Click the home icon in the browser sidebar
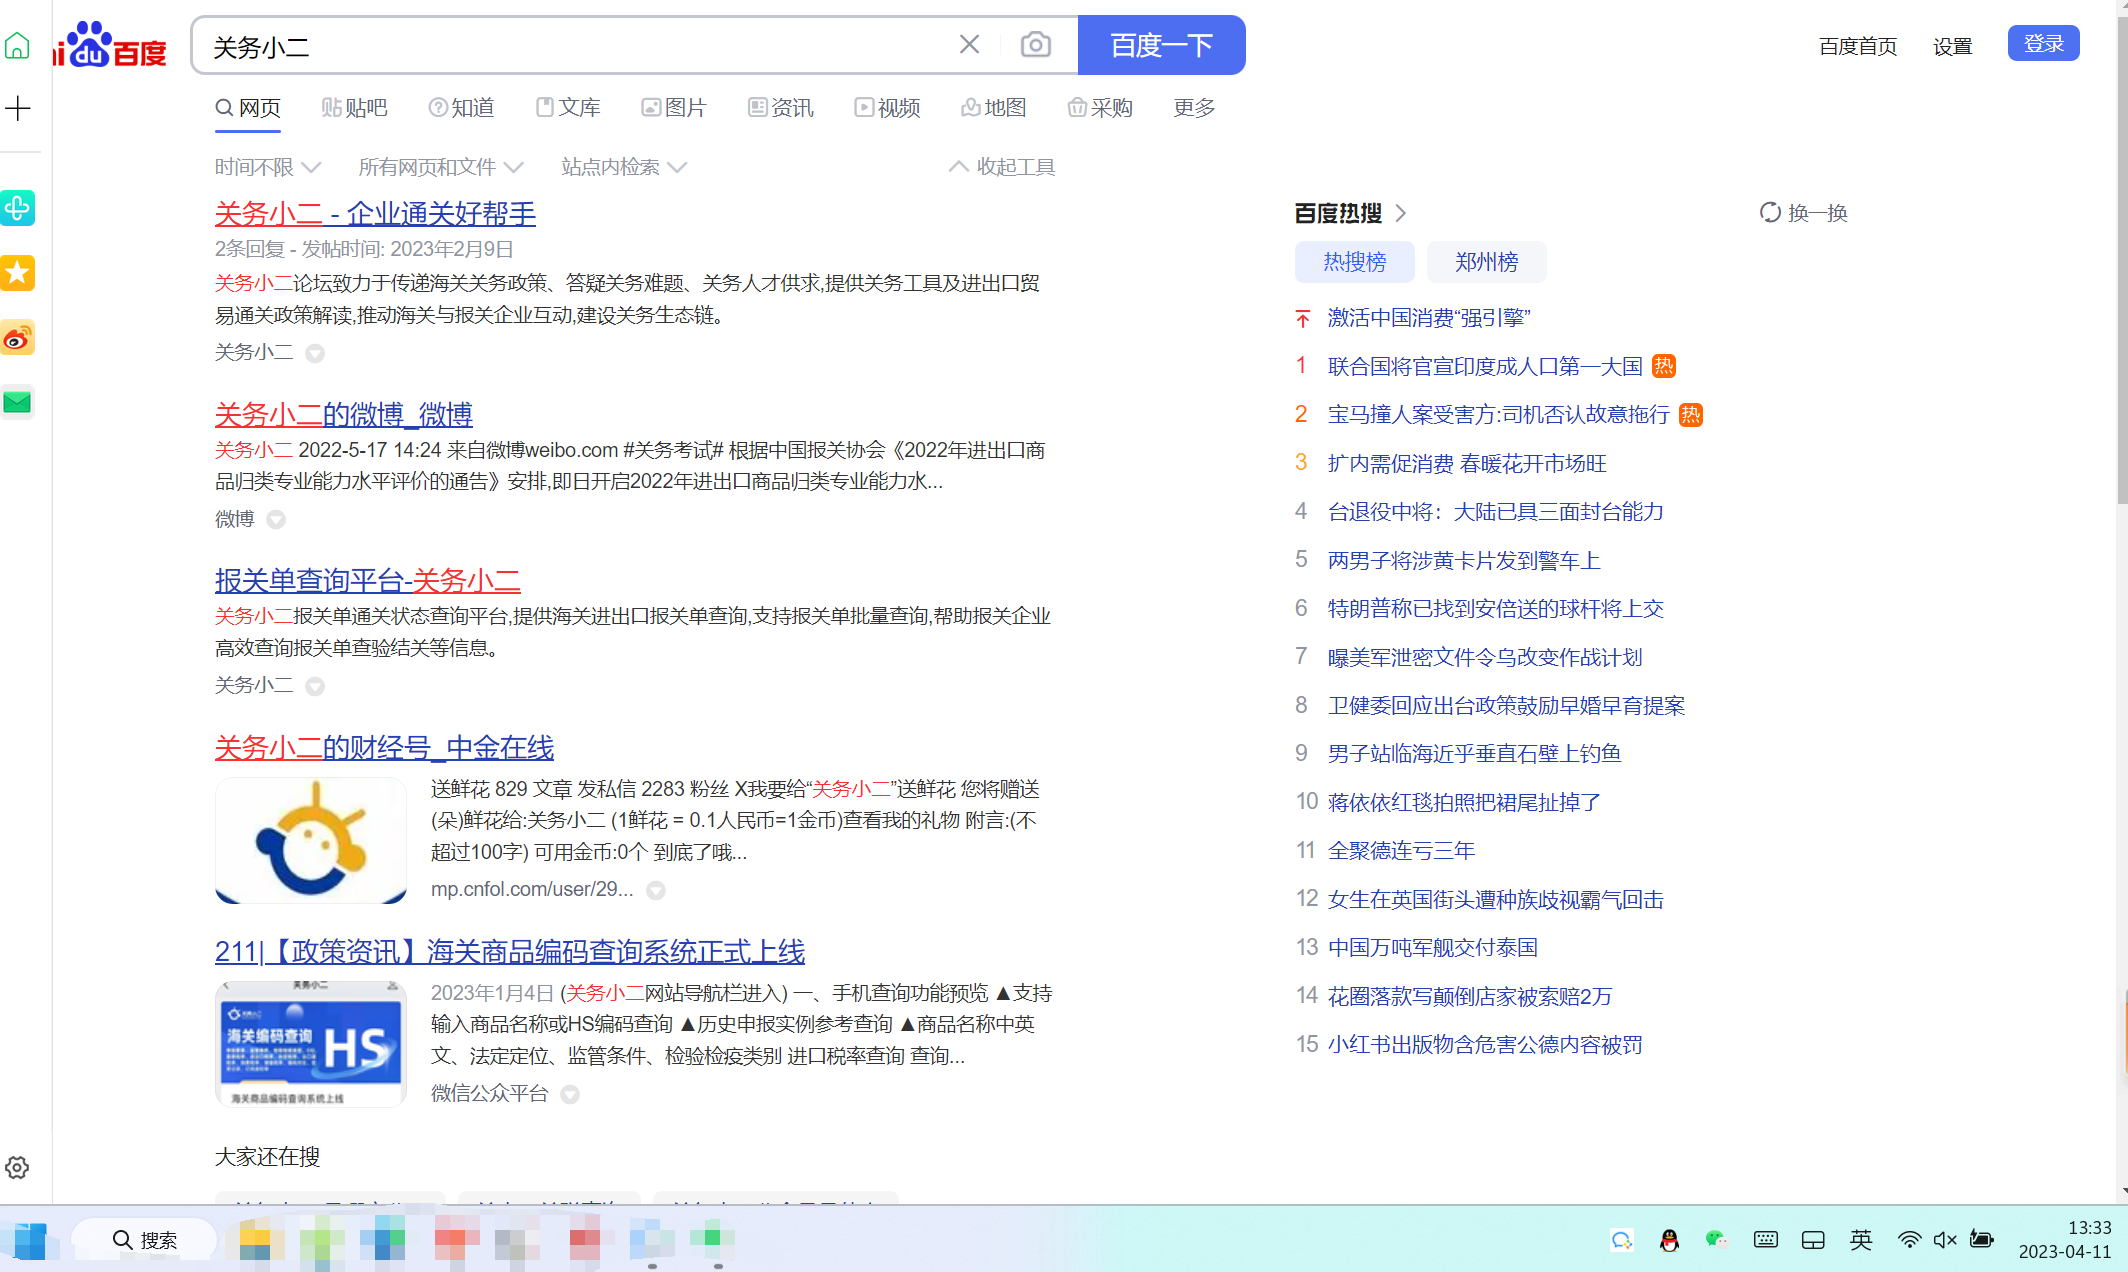Image resolution: width=2128 pixels, height=1272 pixels. [17, 46]
